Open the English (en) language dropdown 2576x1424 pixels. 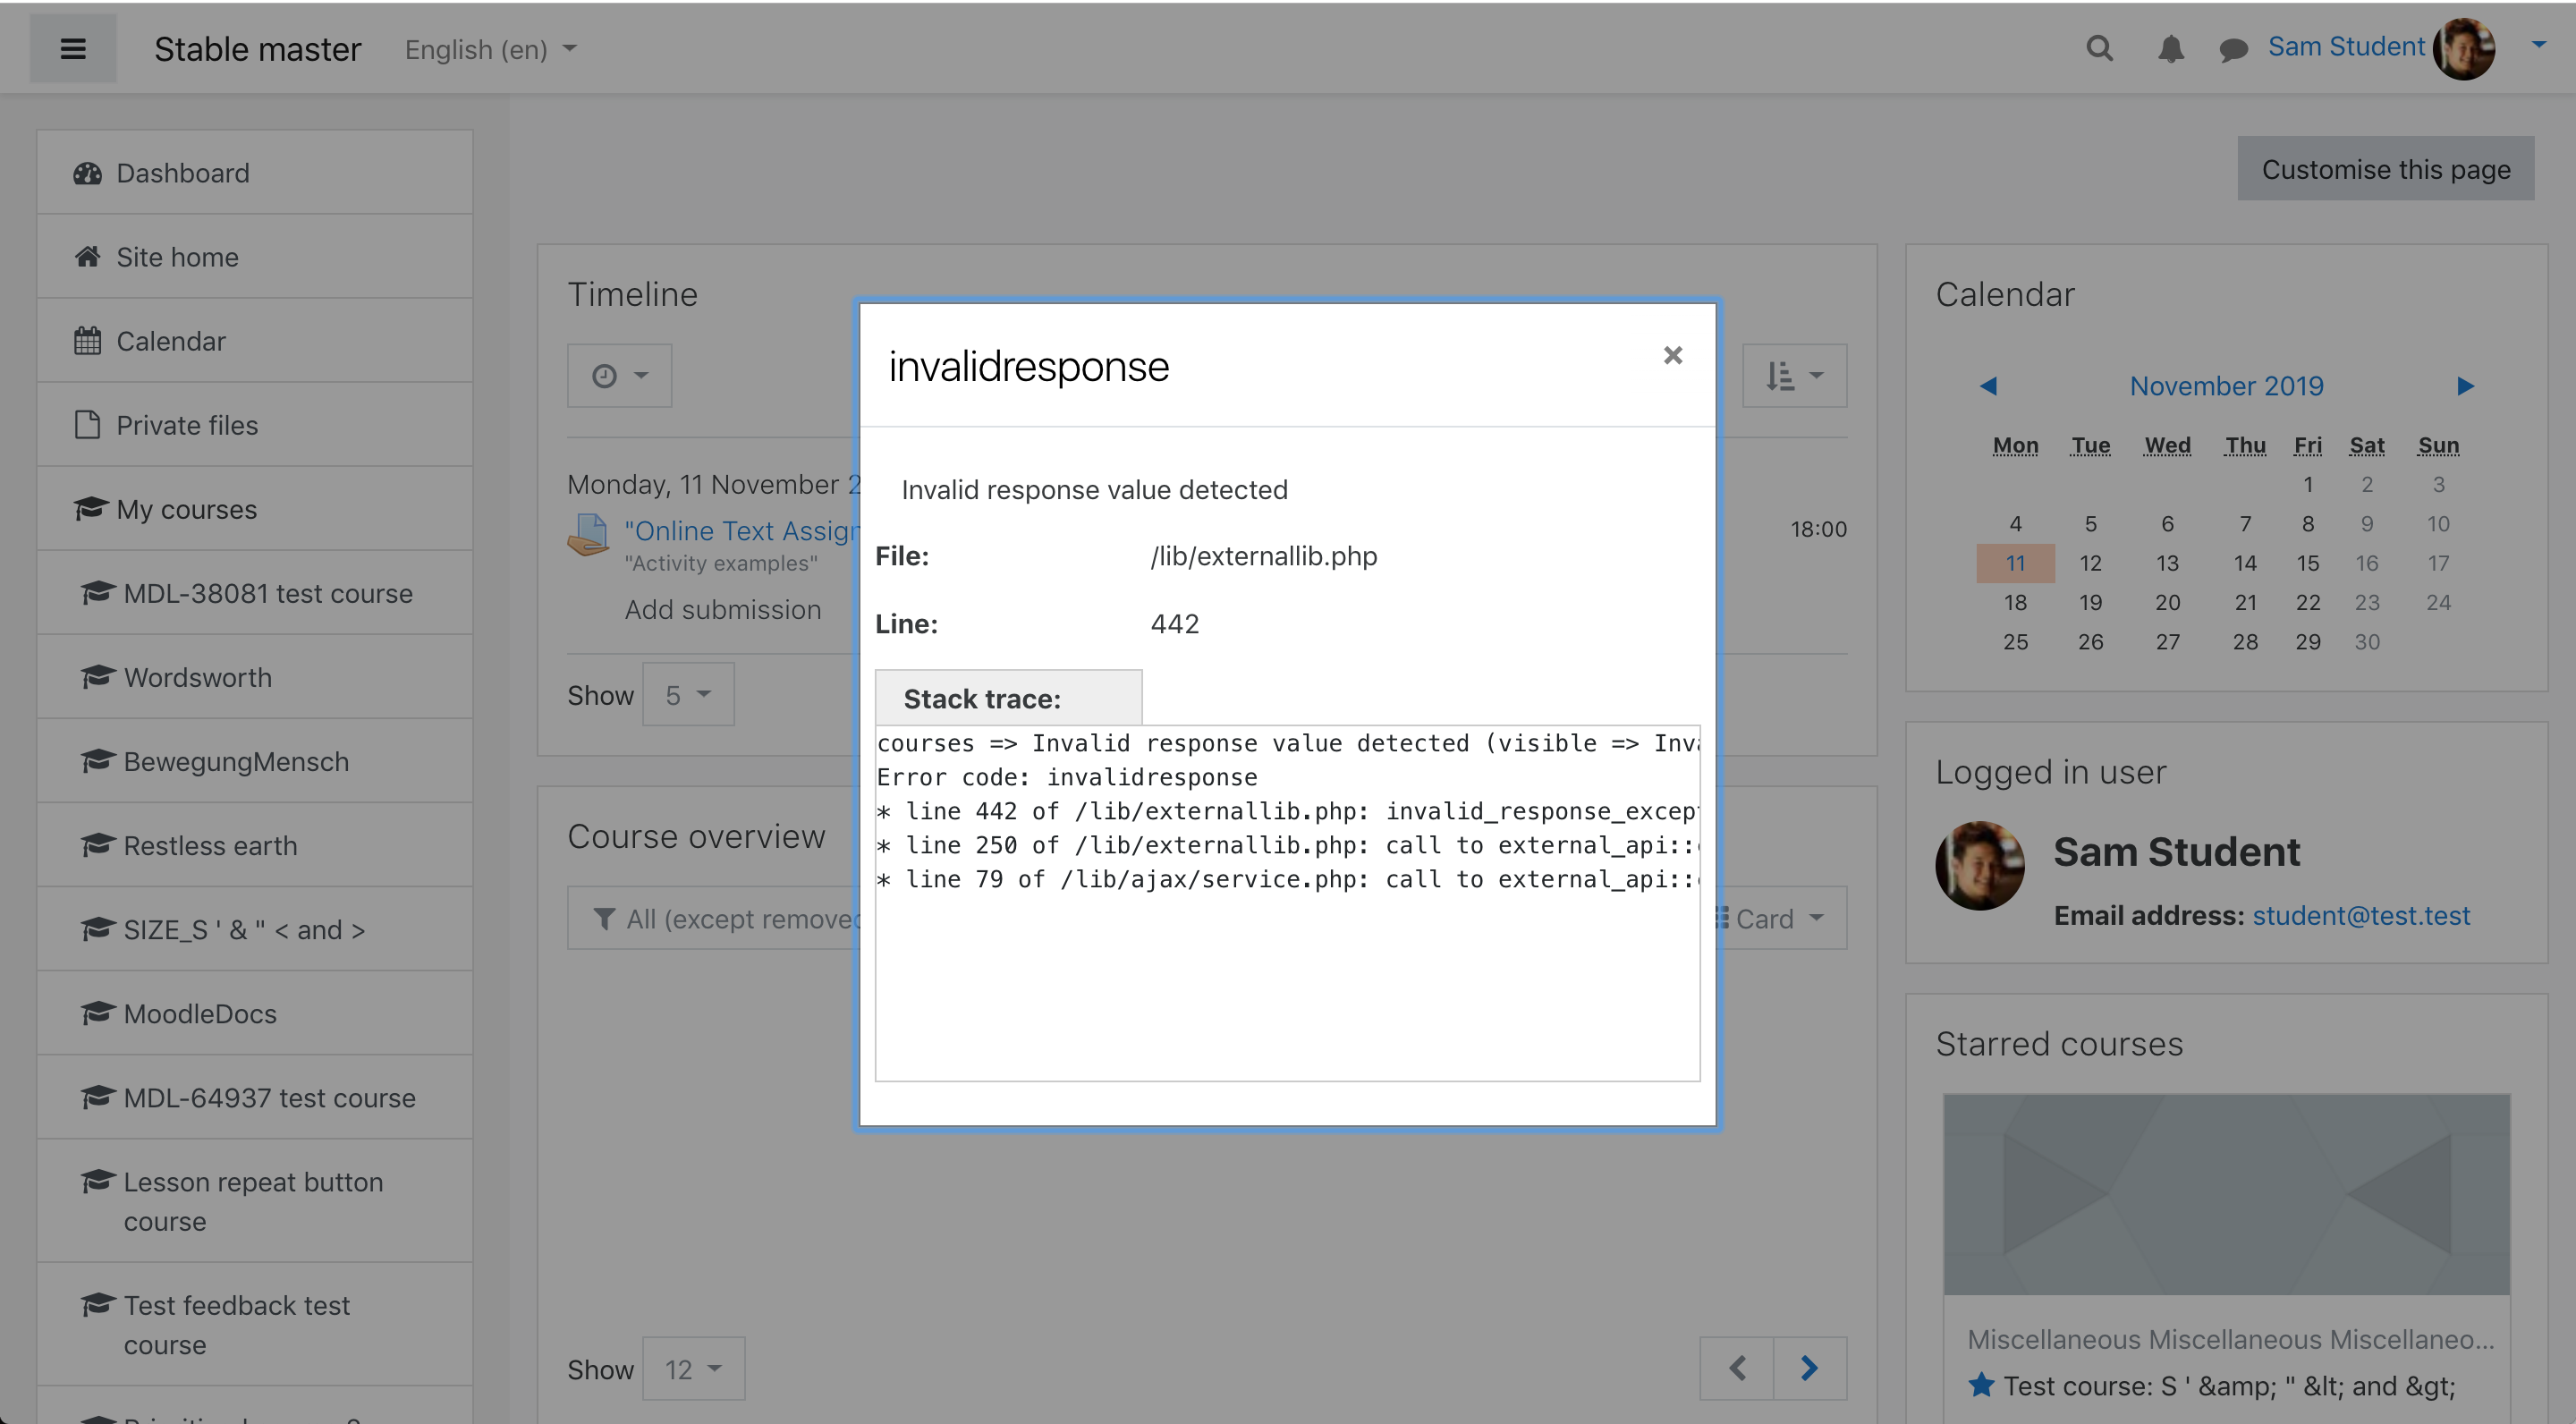(491, 49)
